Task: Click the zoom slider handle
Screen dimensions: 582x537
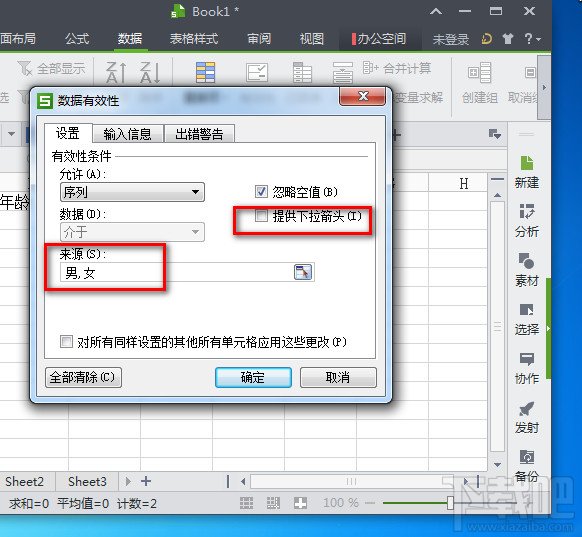Action: click(x=450, y=503)
